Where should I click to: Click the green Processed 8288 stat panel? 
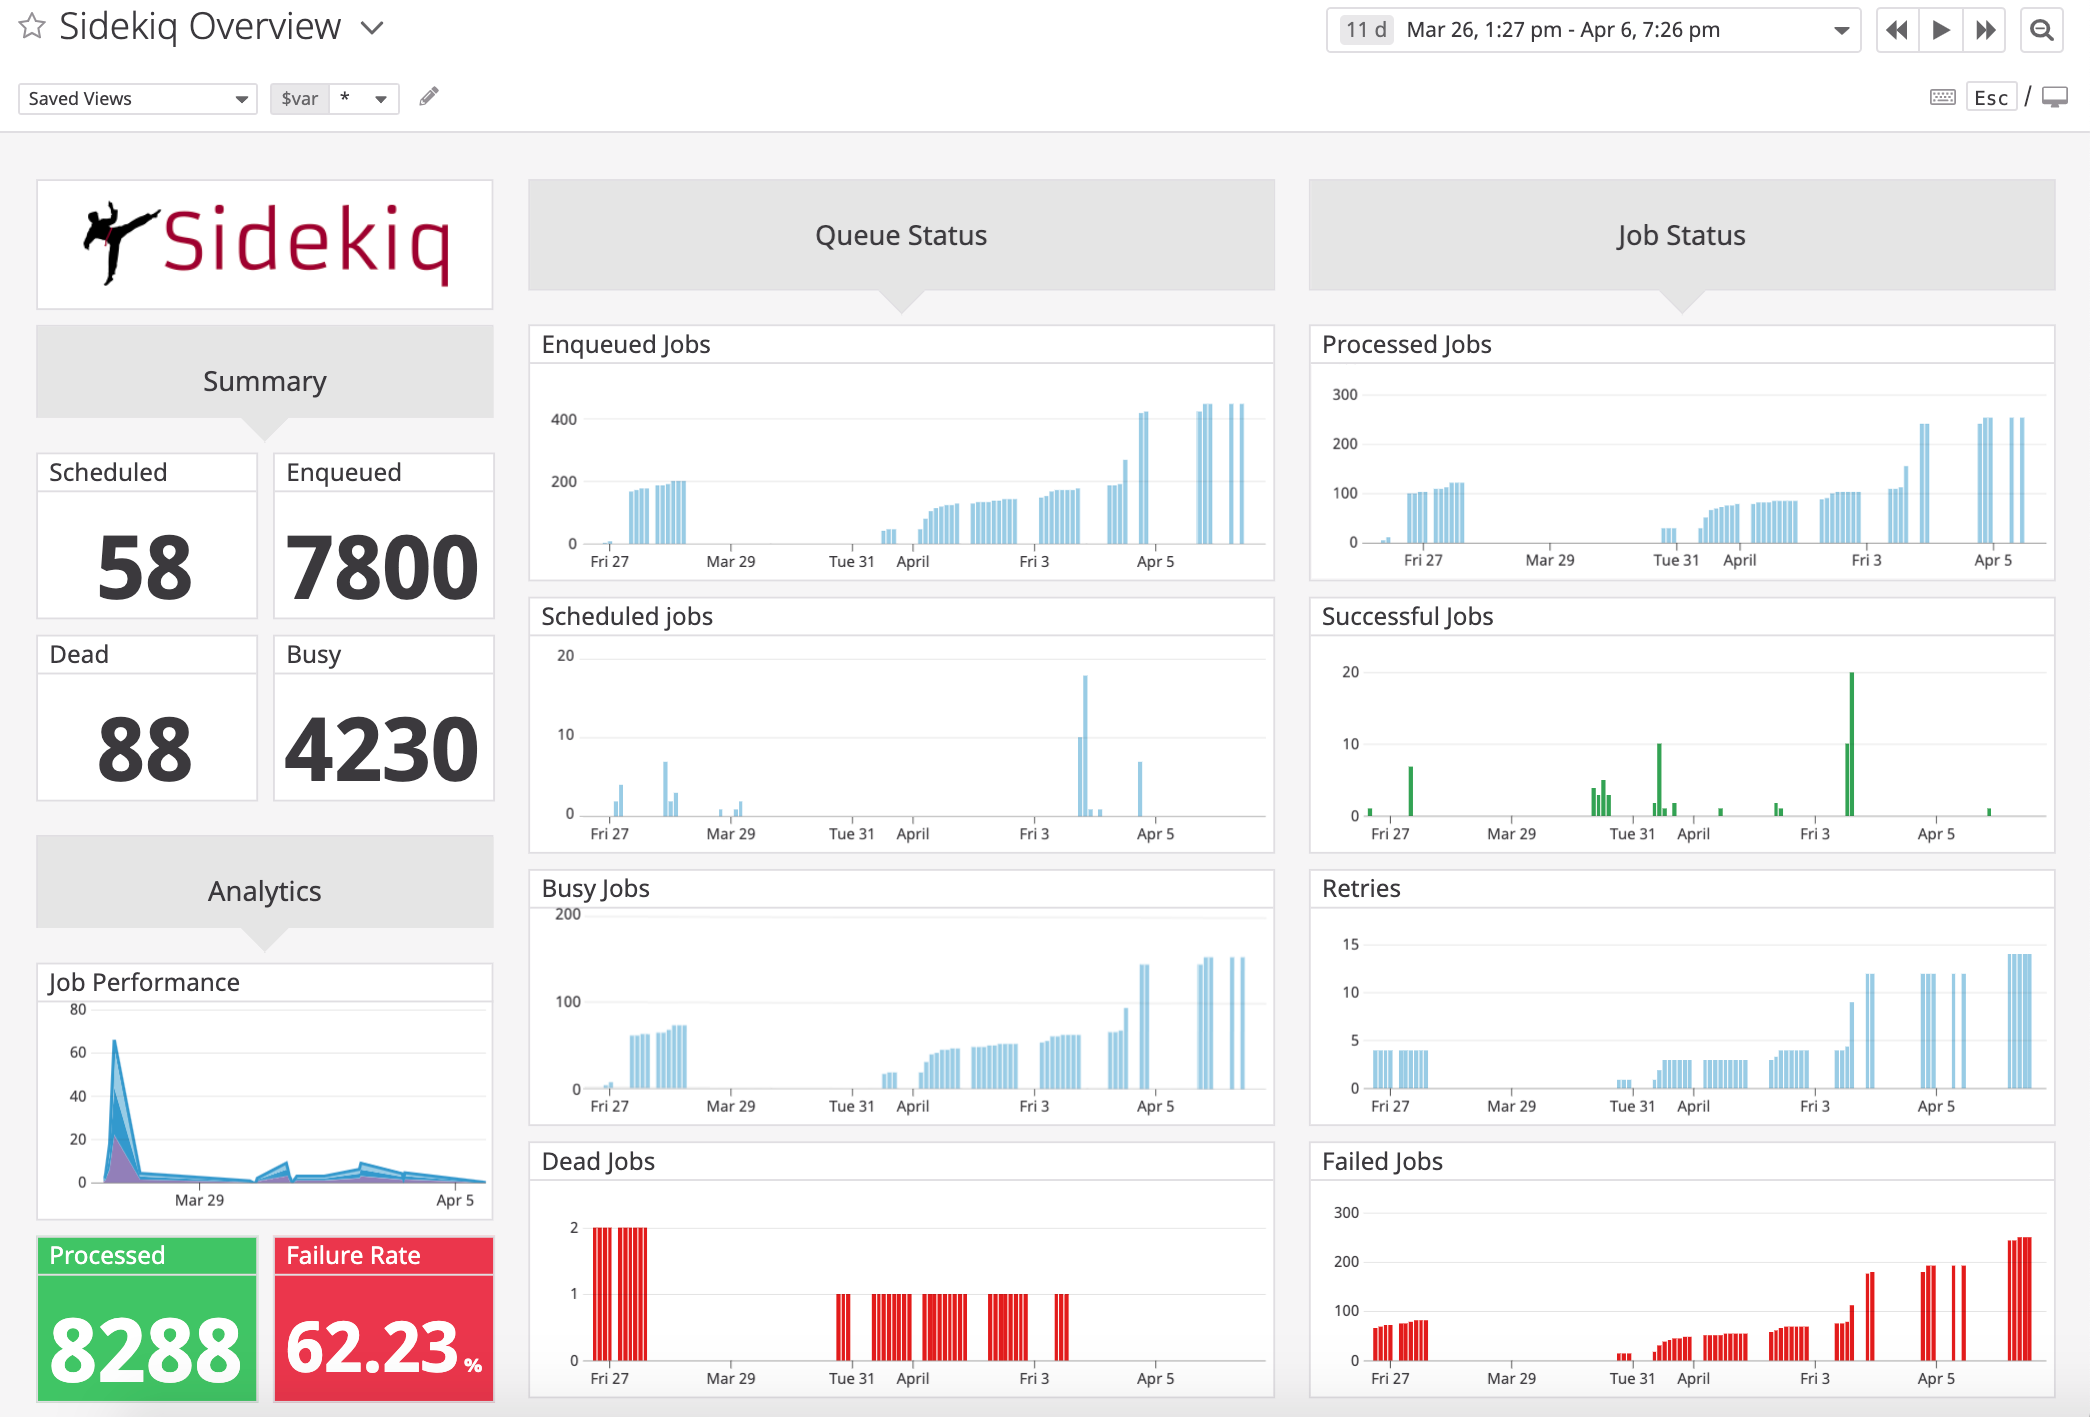146,1318
